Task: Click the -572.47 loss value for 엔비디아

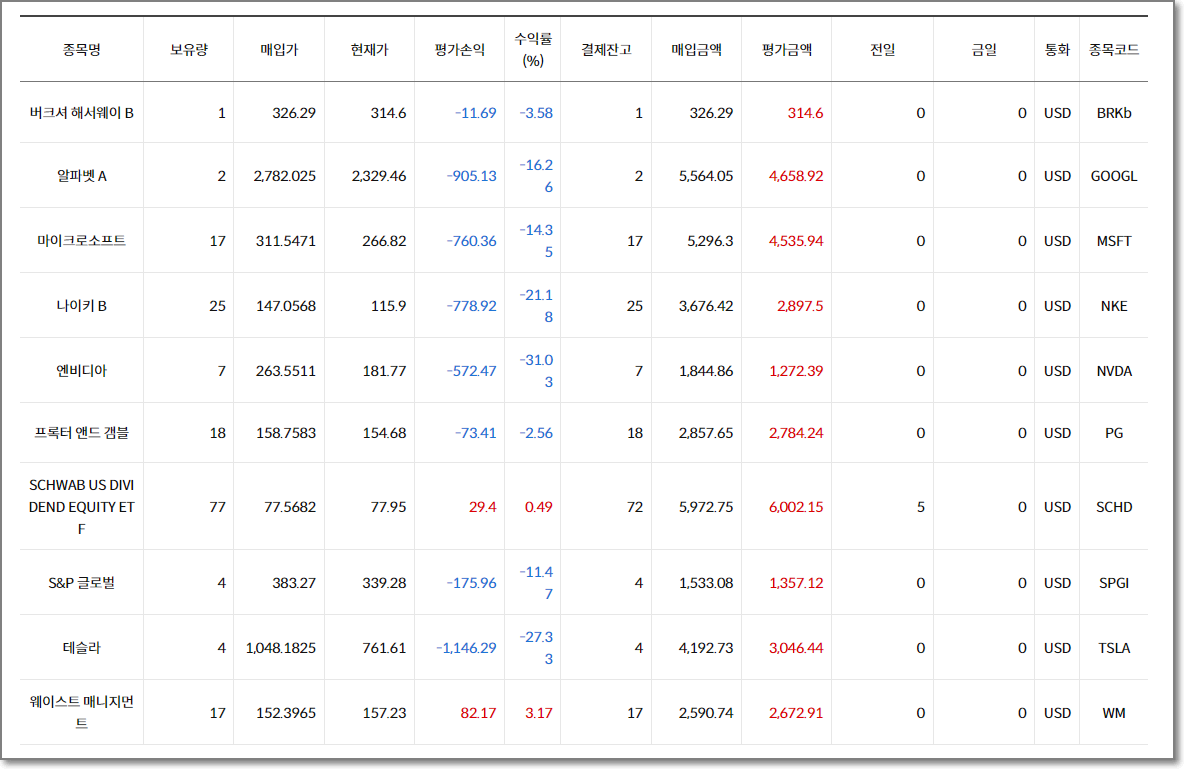Action: [471, 371]
